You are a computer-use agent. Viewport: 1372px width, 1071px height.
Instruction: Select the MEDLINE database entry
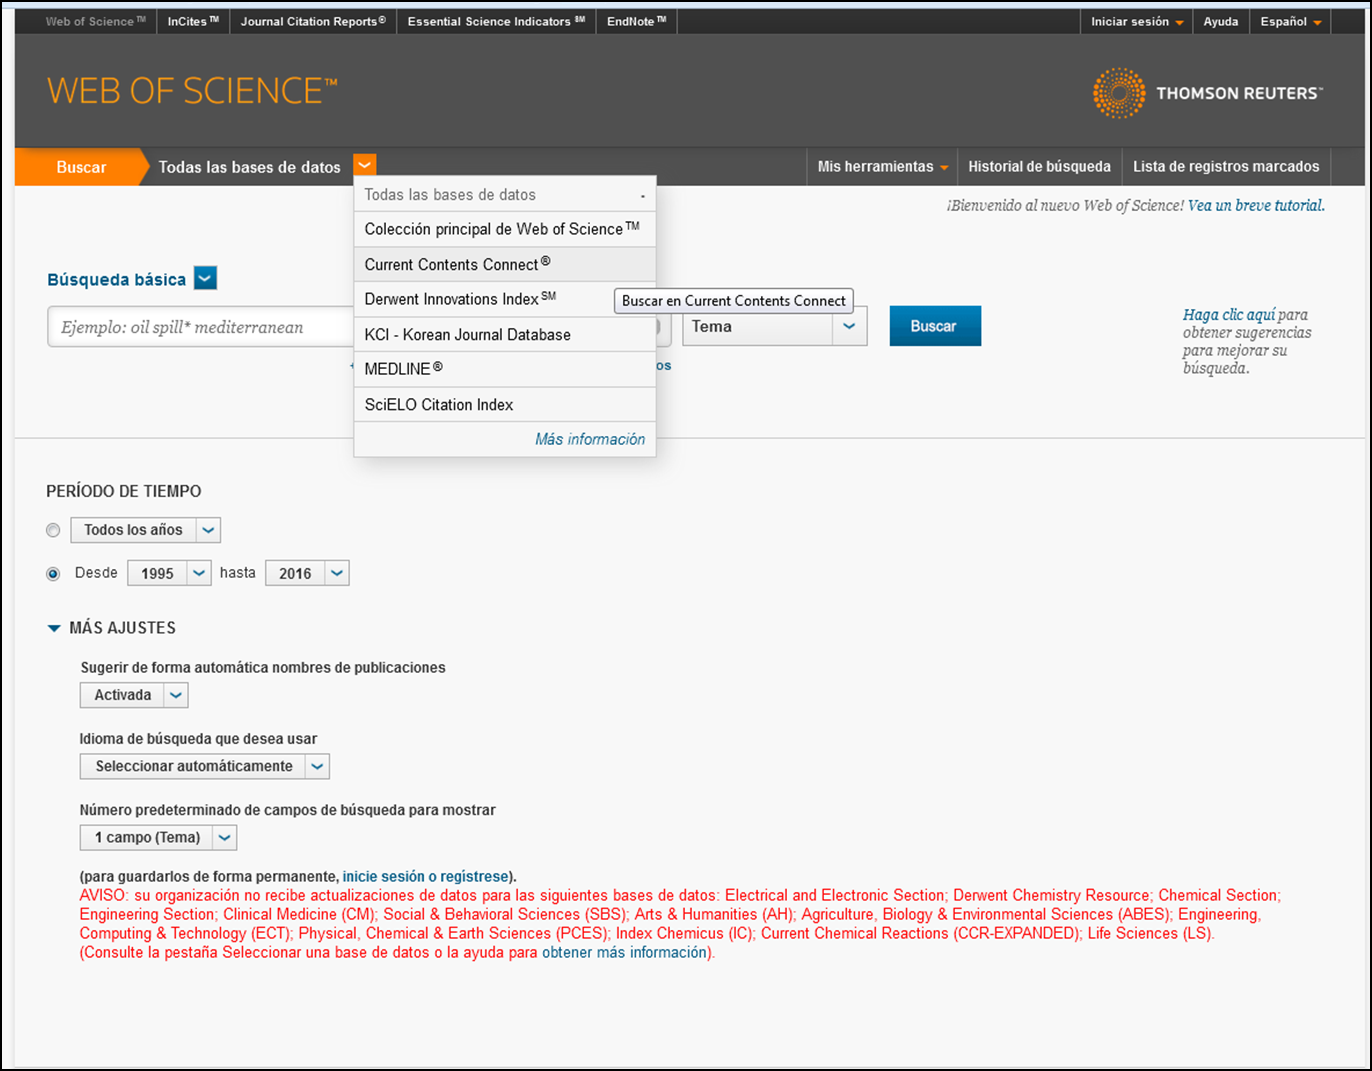coord(505,369)
